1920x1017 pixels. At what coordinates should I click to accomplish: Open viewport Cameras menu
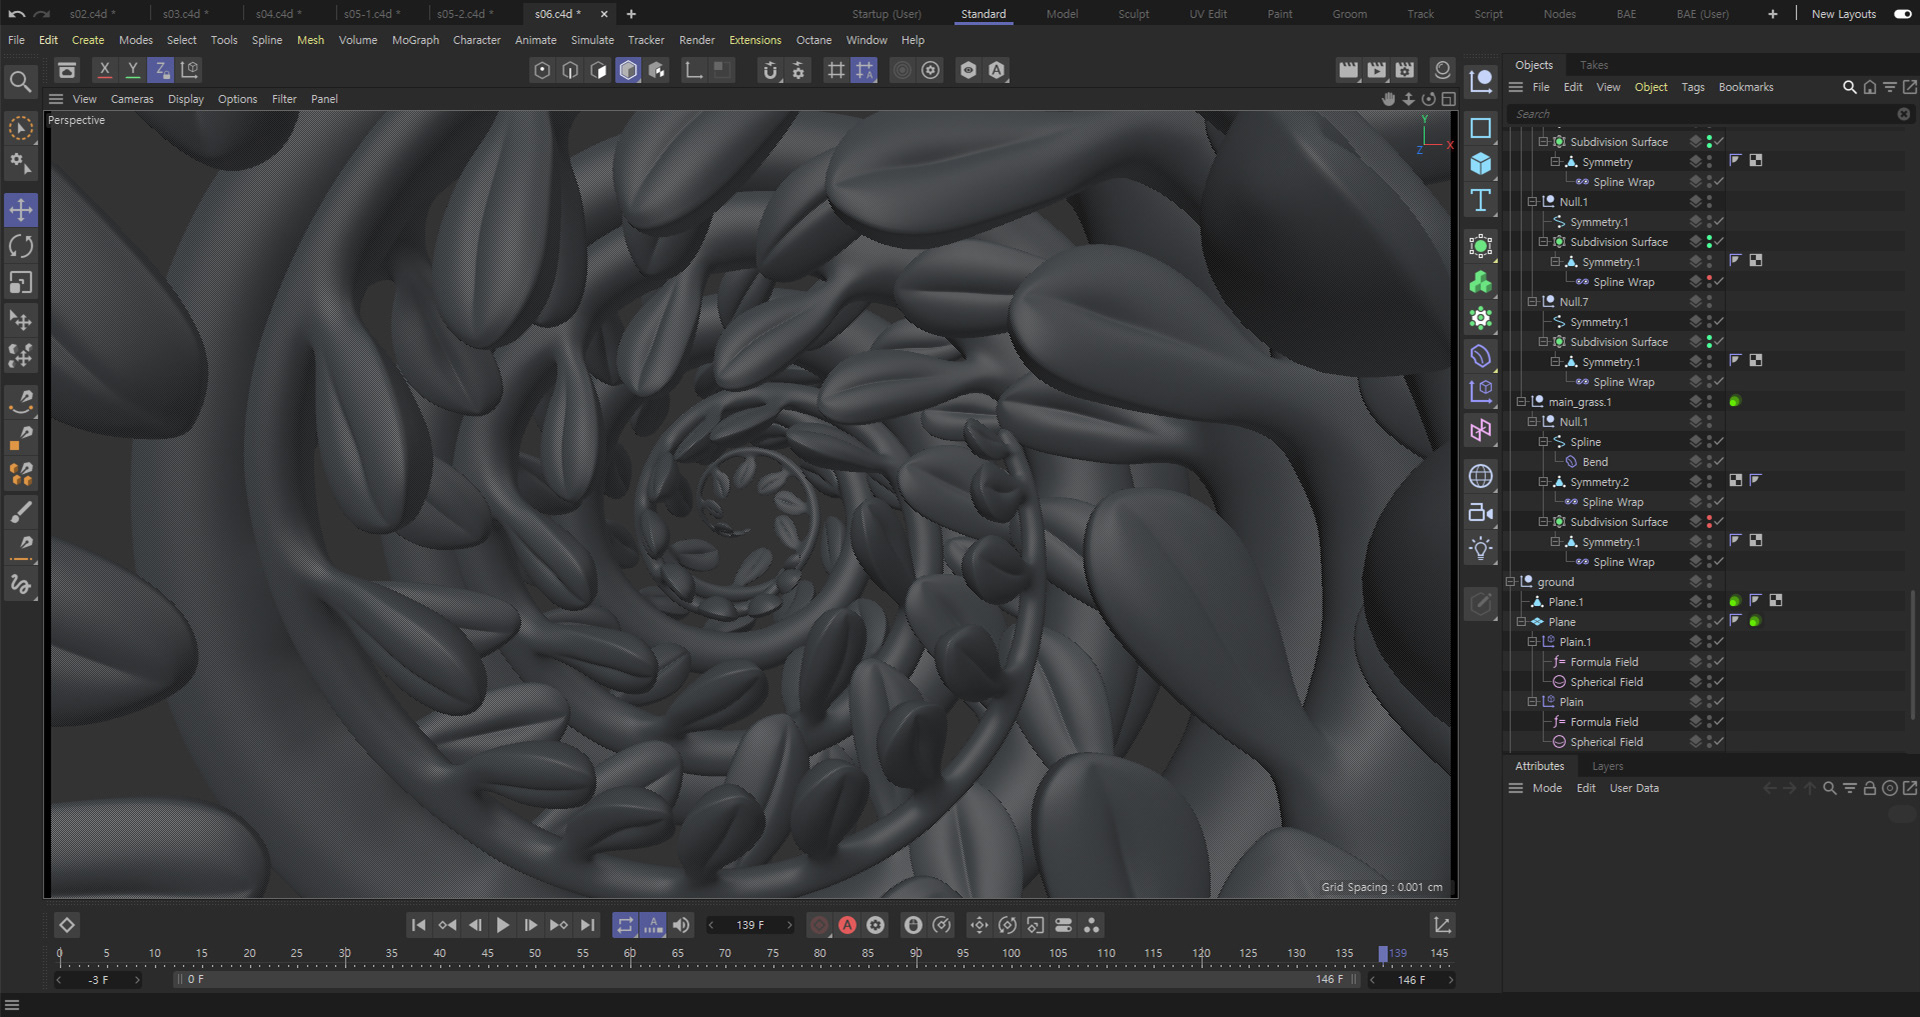point(132,99)
